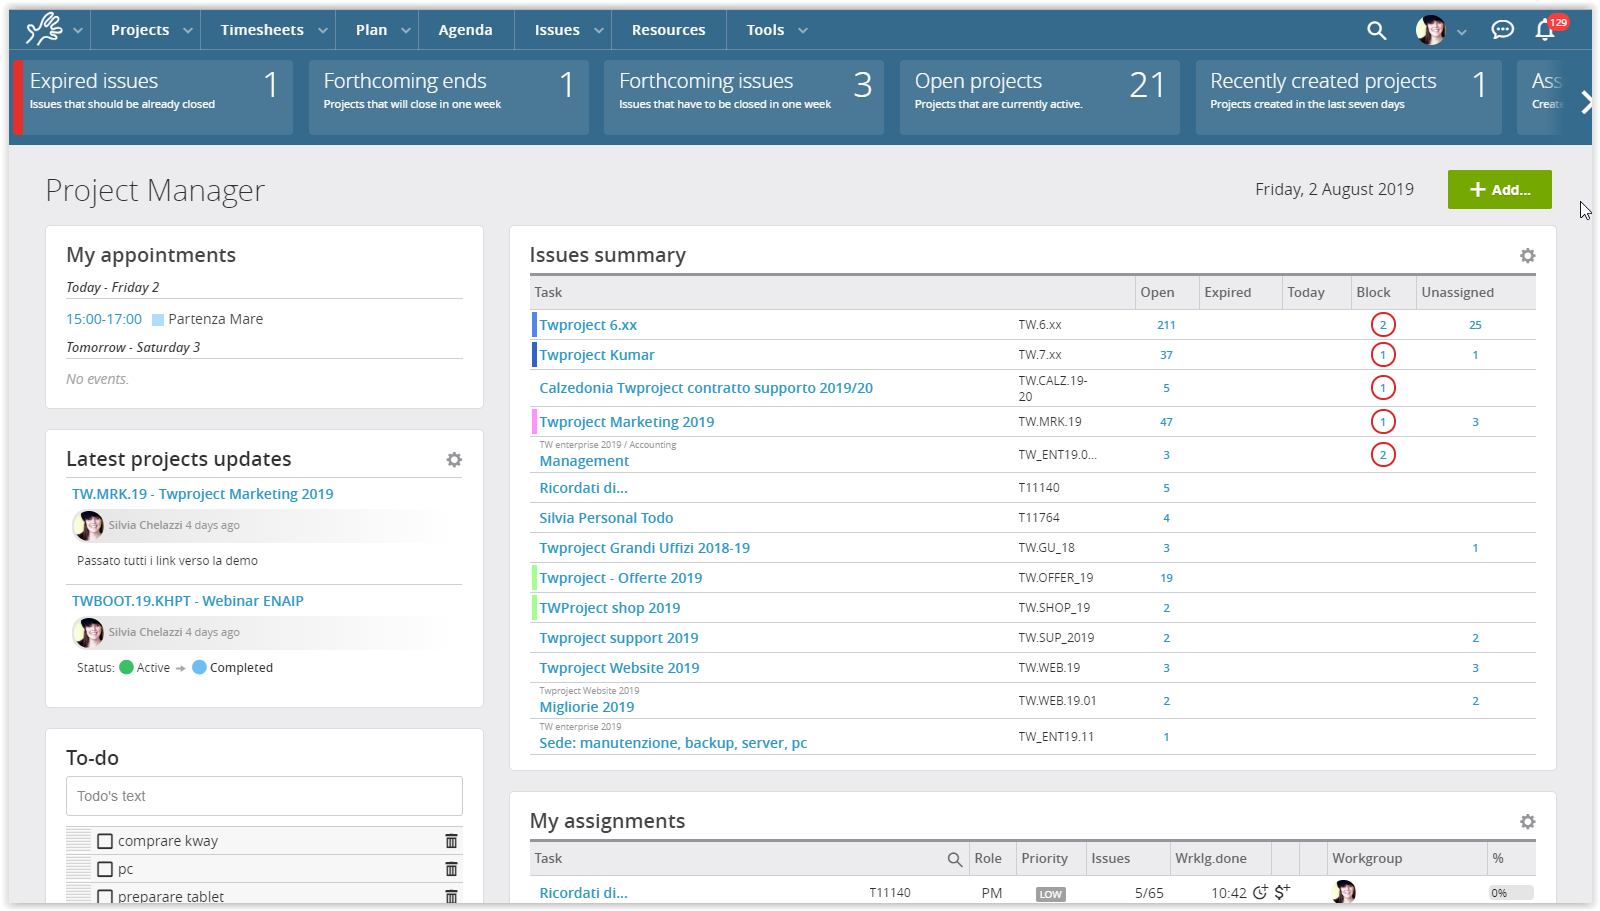Viewport: 1600px width, 911px height.
Task: Click the worklog timer icon on Ricordati di row
Action: tap(1260, 892)
